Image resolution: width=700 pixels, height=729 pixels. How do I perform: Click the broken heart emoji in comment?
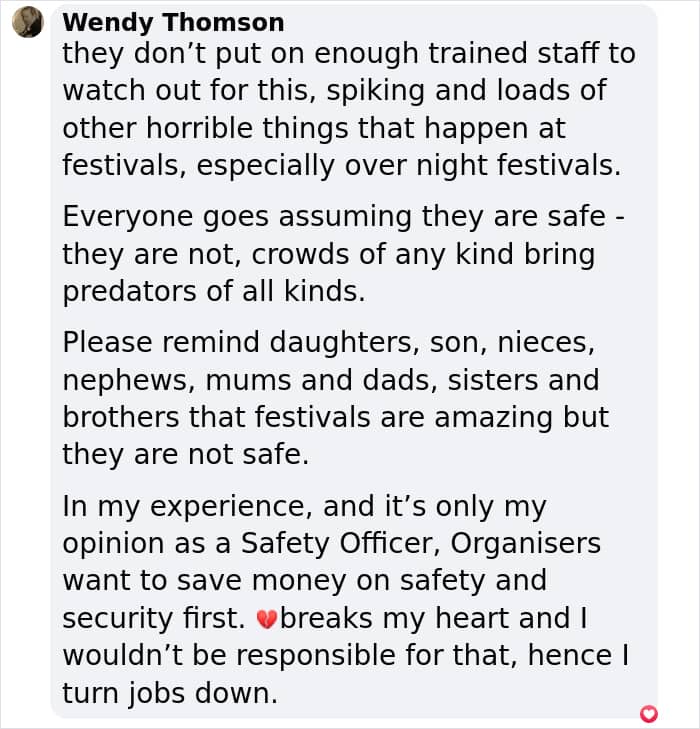267,619
